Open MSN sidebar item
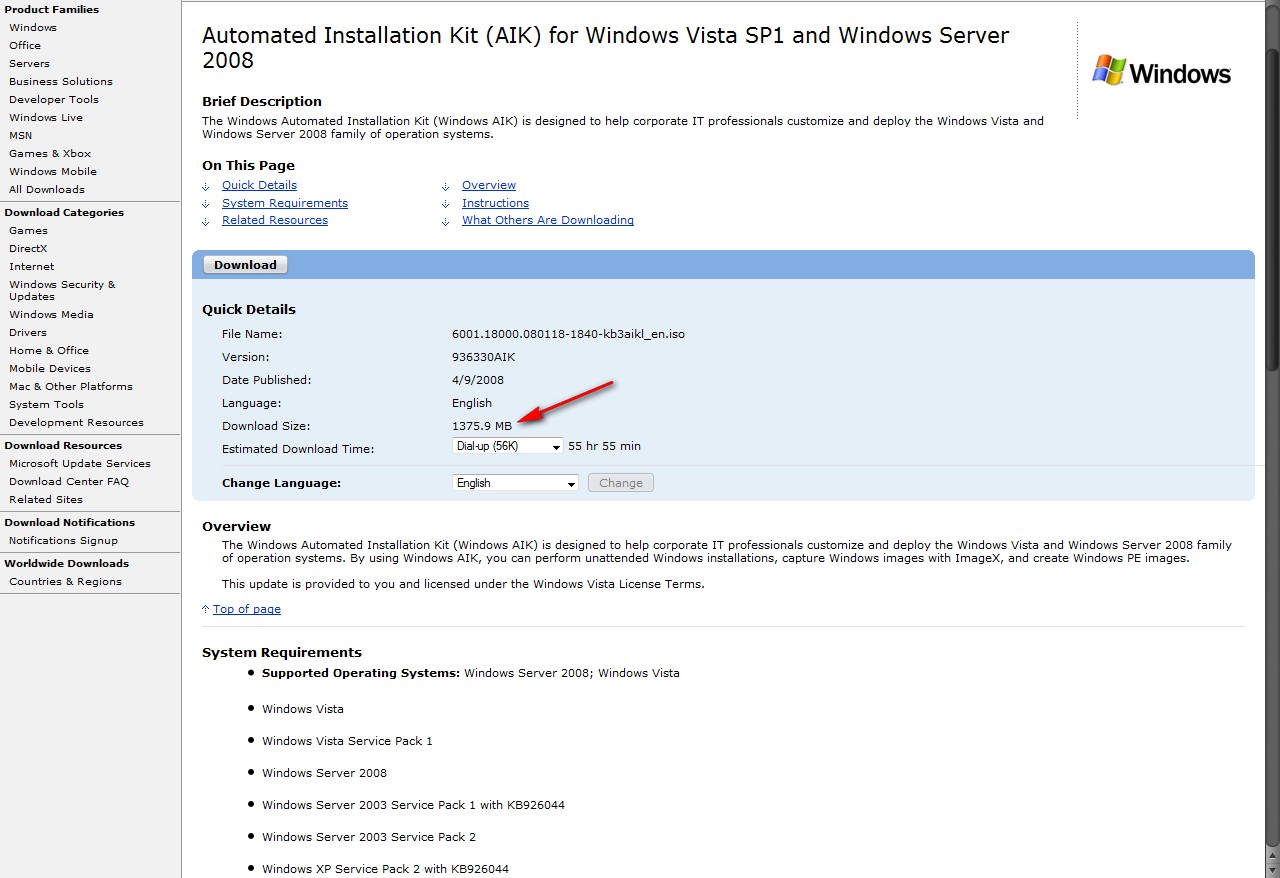The height and width of the screenshot is (878, 1280). pos(21,136)
